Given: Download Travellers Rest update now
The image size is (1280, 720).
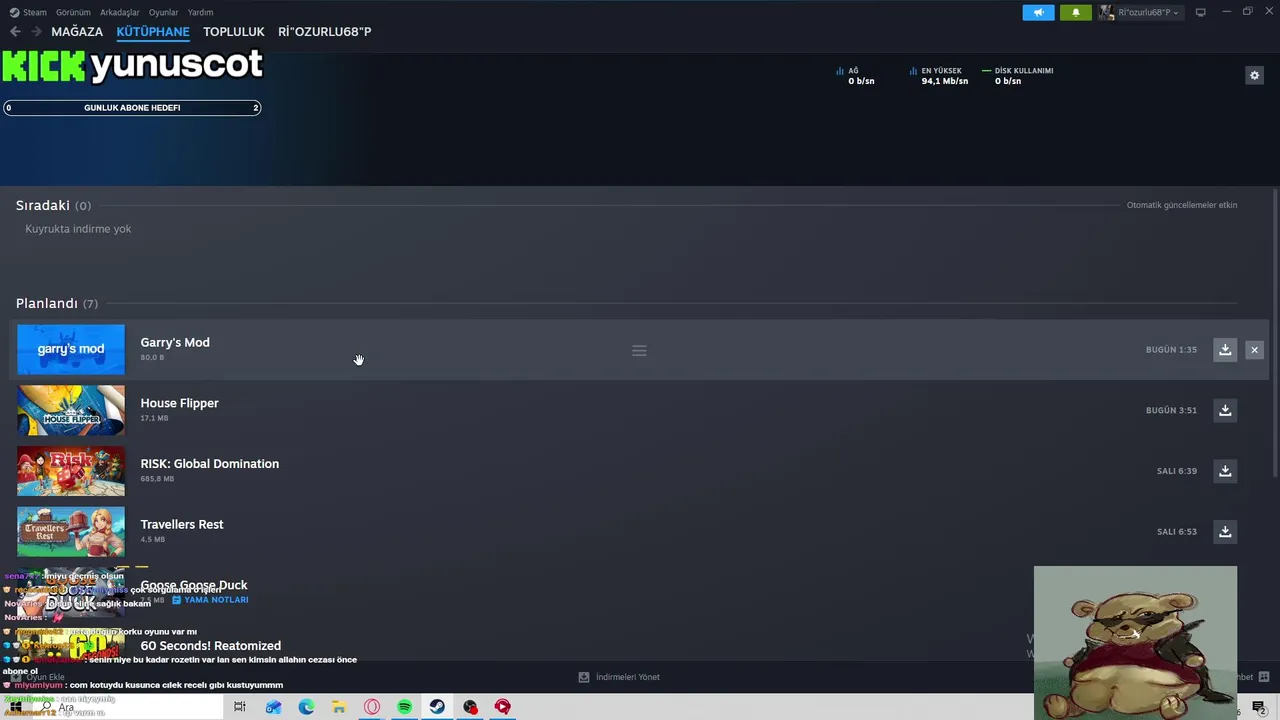Looking at the screenshot, I should click(1225, 531).
